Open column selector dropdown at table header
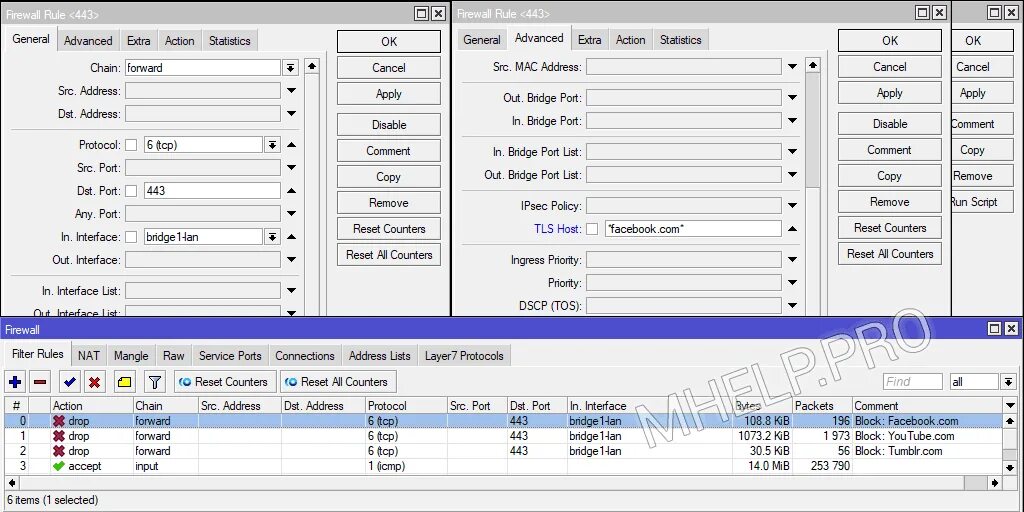This screenshot has width=1024, height=512. [1011, 406]
